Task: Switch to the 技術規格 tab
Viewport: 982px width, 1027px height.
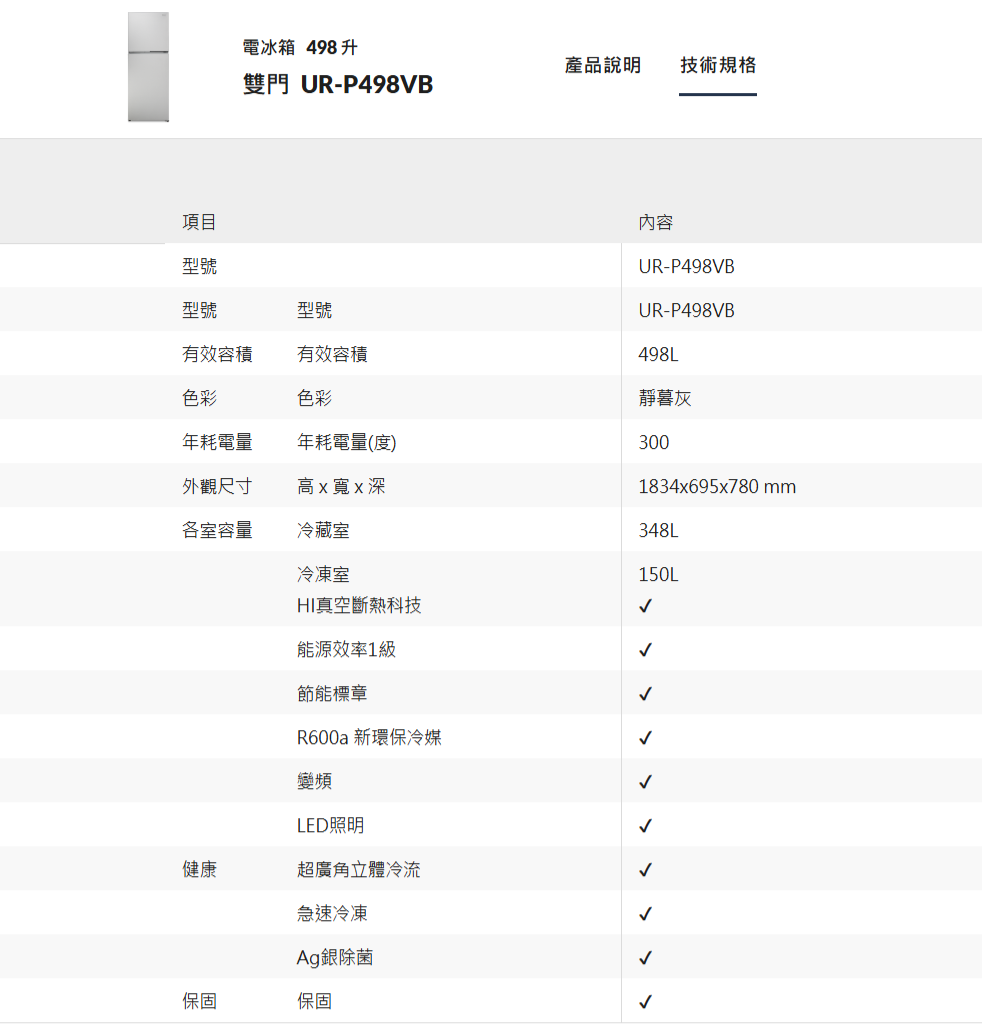Action: [718, 66]
